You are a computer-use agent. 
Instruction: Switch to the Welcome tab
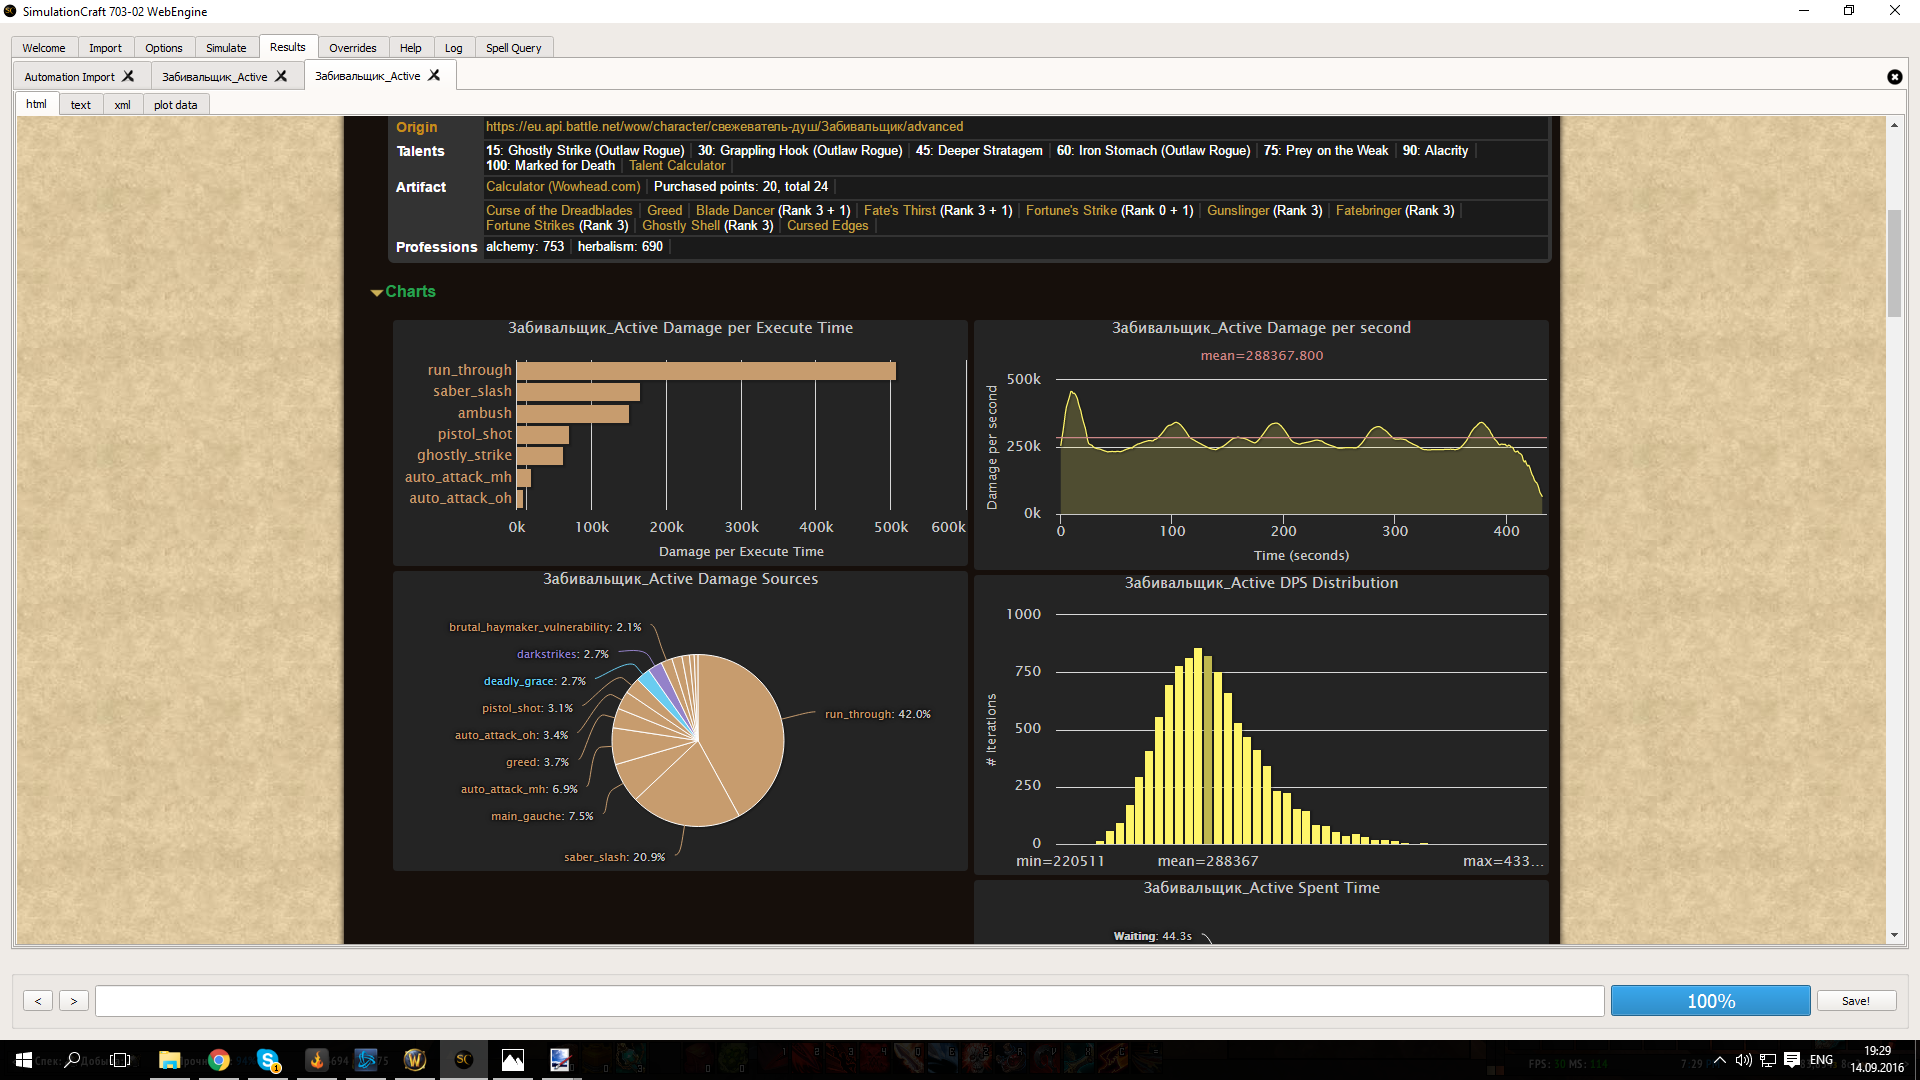coord(44,48)
